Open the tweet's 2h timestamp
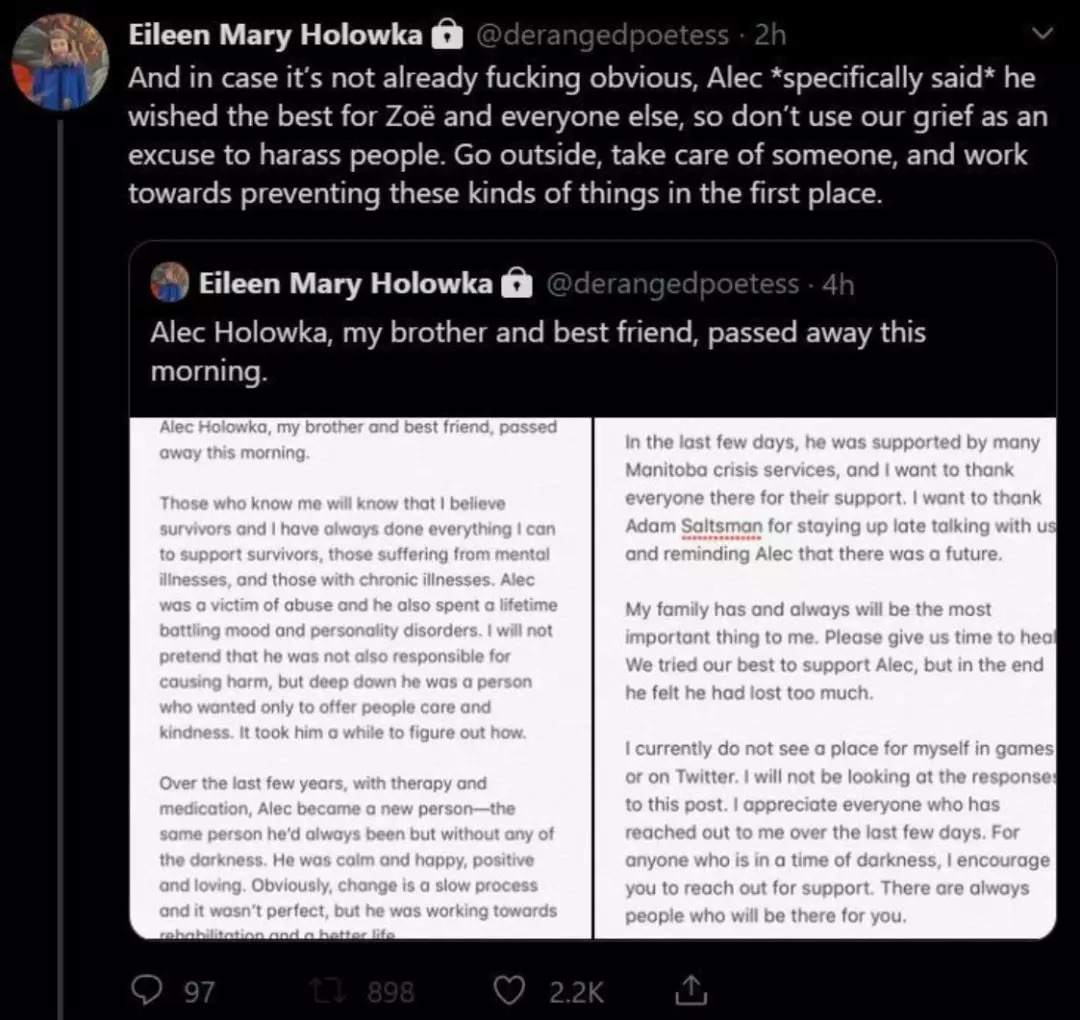This screenshot has width=1080, height=1020. tap(770, 35)
